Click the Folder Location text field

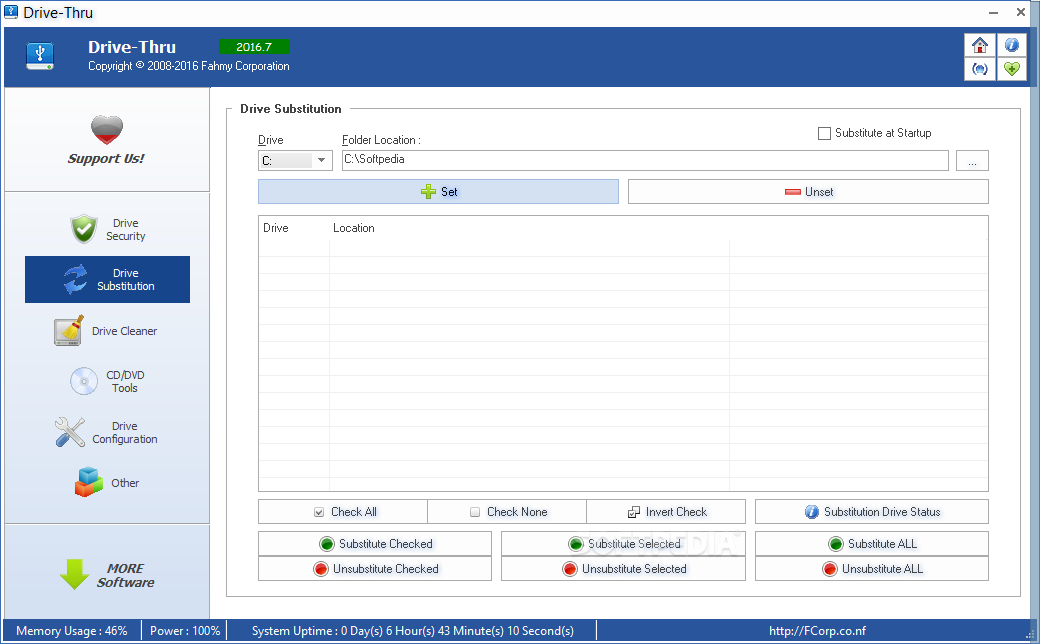[645, 160]
